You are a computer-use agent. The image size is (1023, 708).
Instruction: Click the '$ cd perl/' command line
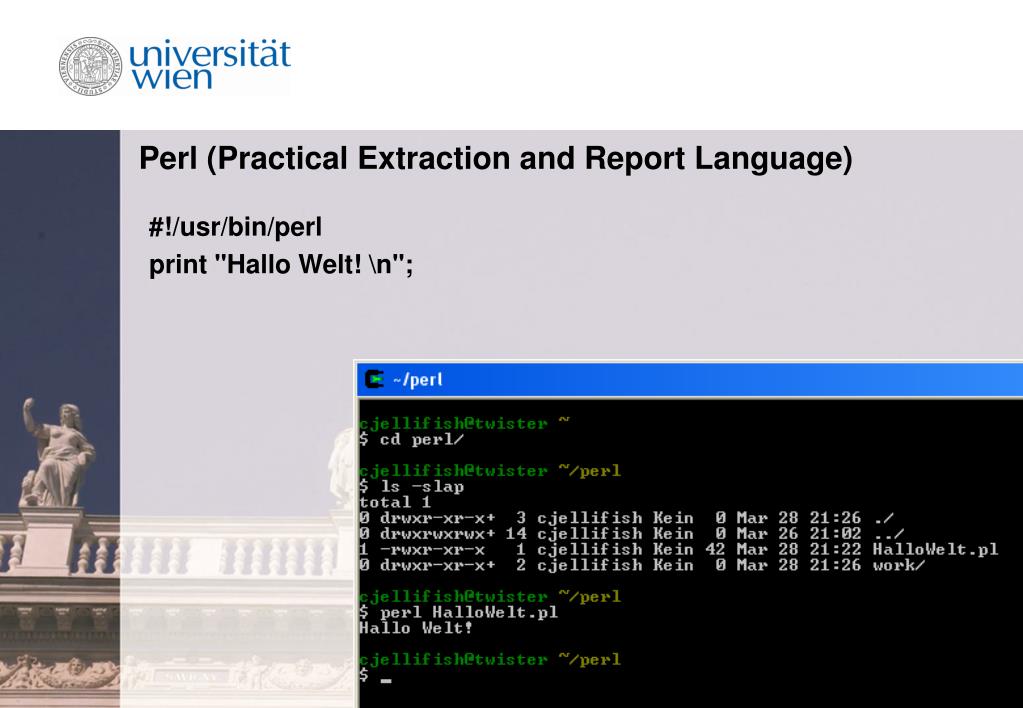412,439
